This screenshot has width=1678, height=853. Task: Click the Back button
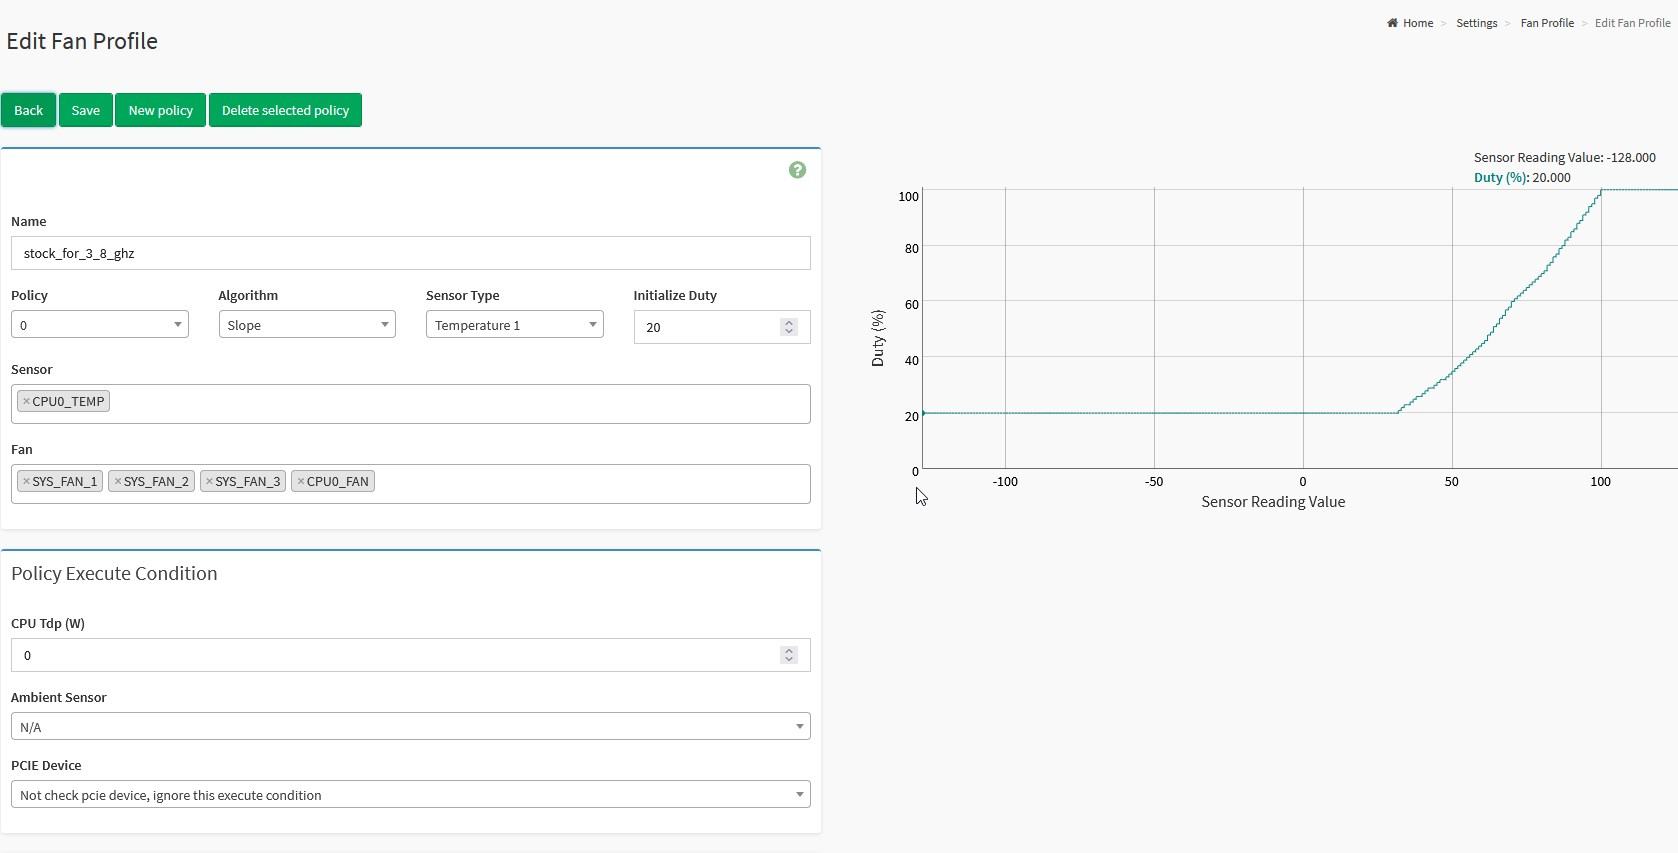tap(28, 110)
